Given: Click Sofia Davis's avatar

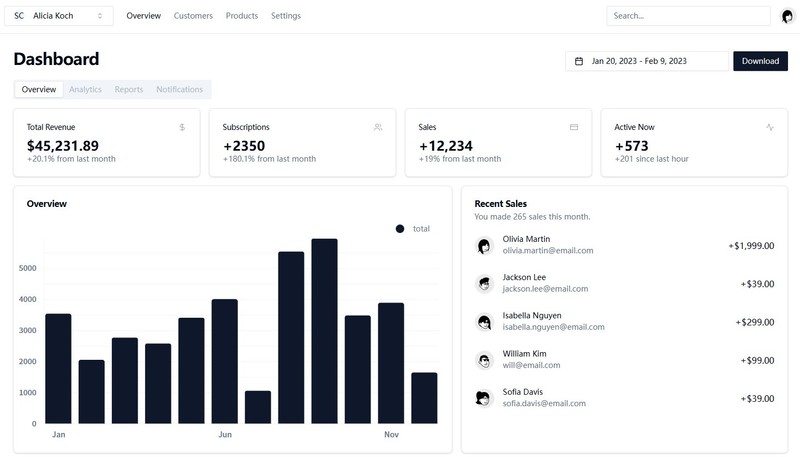Looking at the screenshot, I should pyautogui.click(x=484, y=397).
